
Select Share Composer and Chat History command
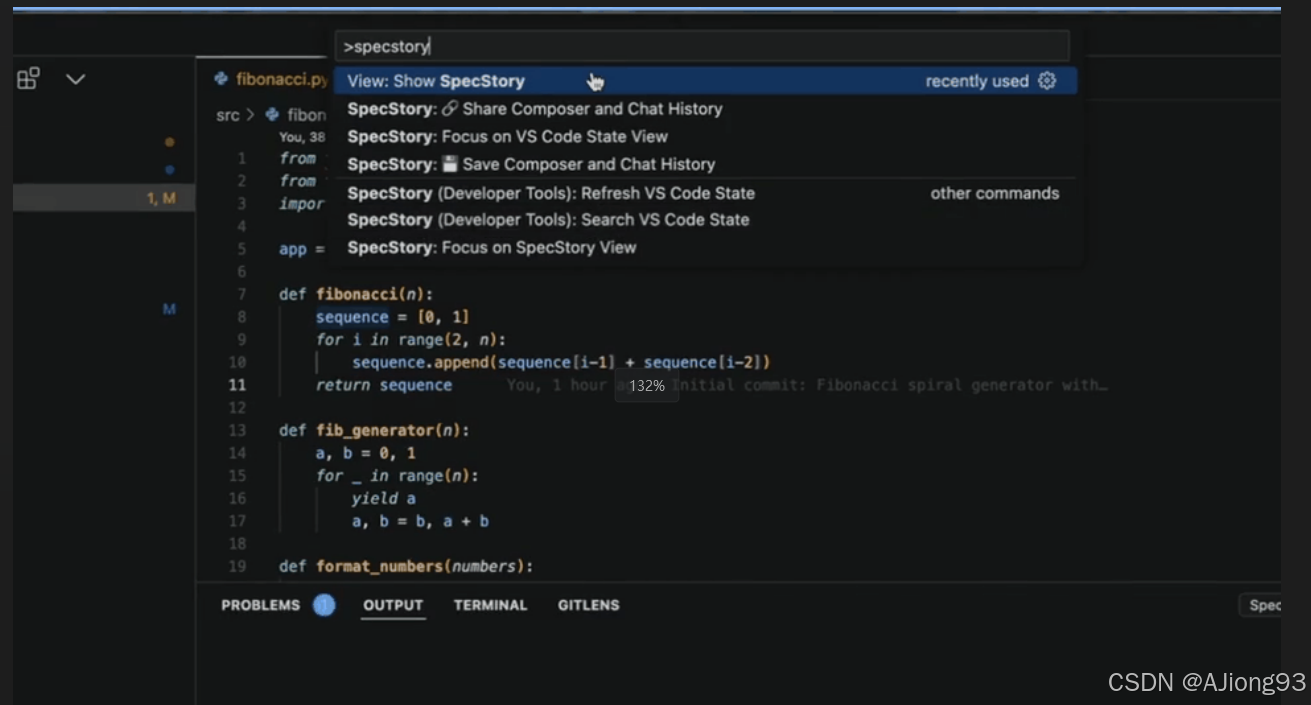click(705, 109)
